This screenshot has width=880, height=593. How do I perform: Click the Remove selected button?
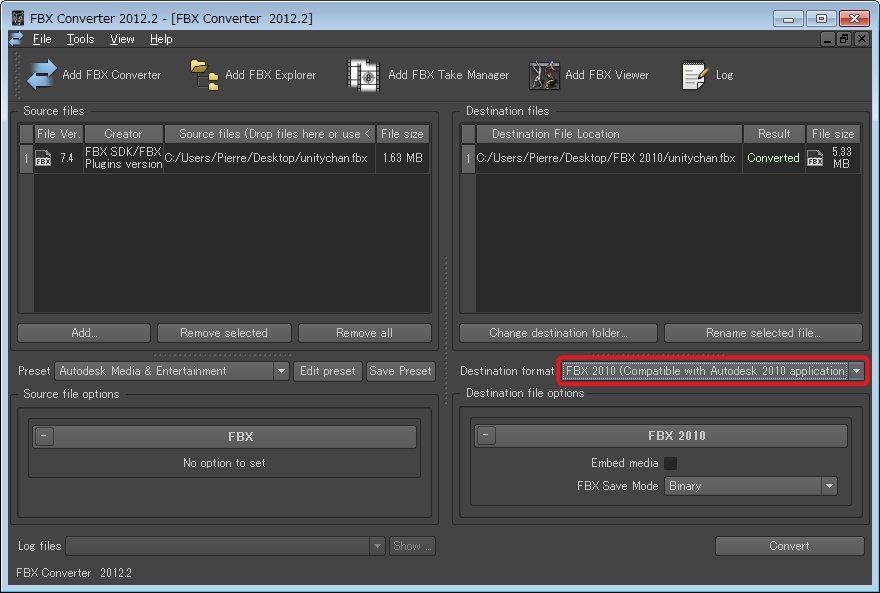(224, 333)
